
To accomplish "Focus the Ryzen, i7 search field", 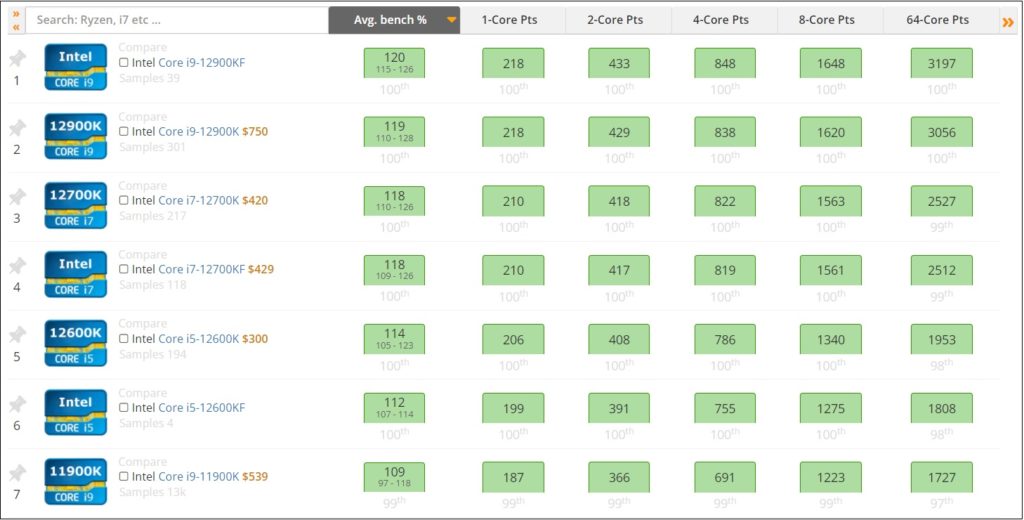I will coord(178,20).
